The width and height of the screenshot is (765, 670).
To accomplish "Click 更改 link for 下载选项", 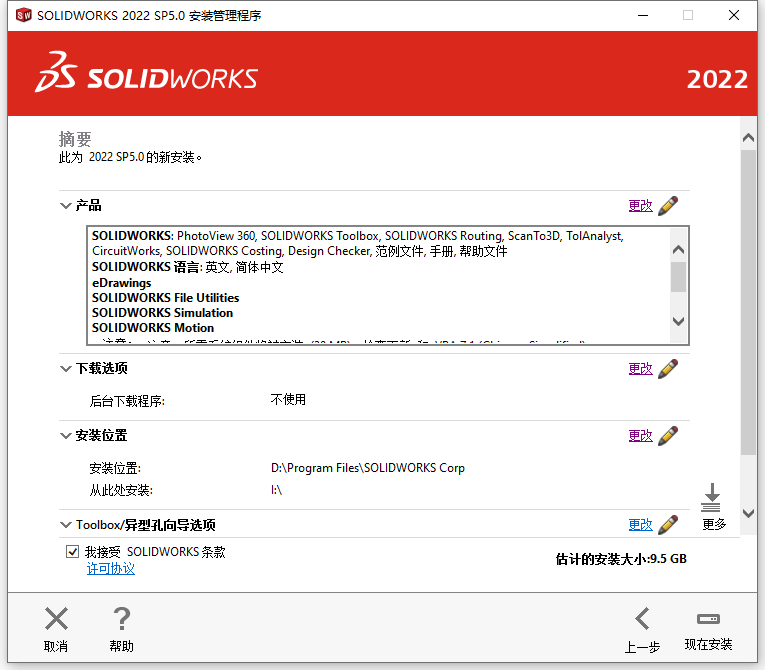I will pos(641,369).
